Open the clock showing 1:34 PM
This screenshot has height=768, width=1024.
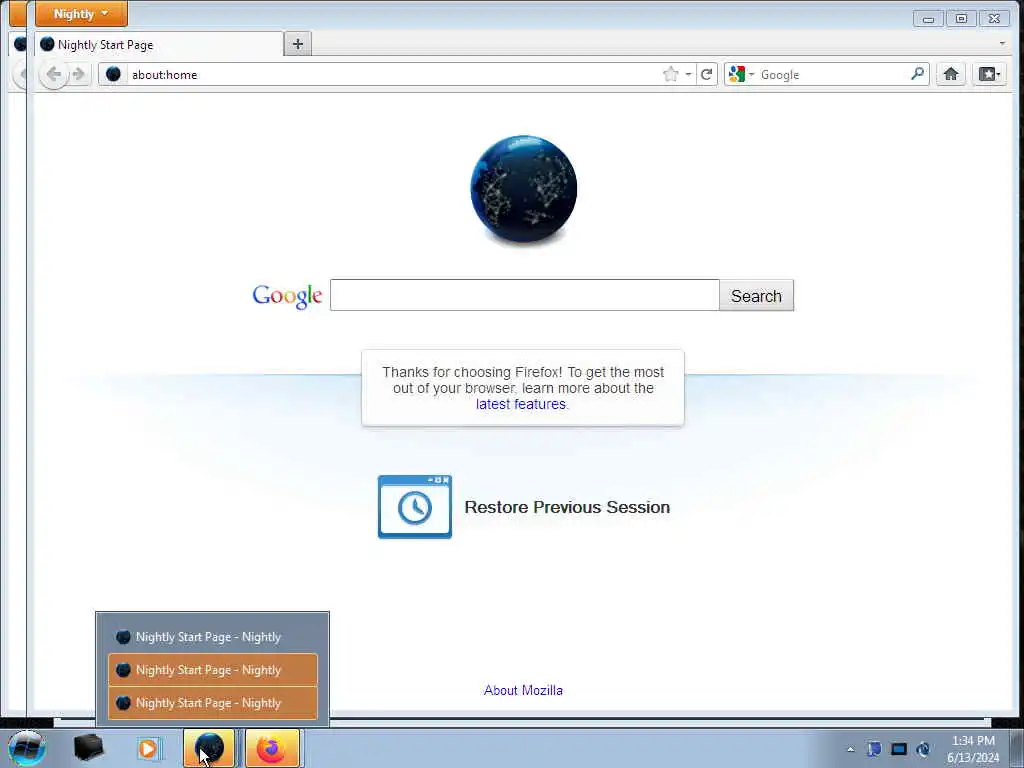point(973,749)
